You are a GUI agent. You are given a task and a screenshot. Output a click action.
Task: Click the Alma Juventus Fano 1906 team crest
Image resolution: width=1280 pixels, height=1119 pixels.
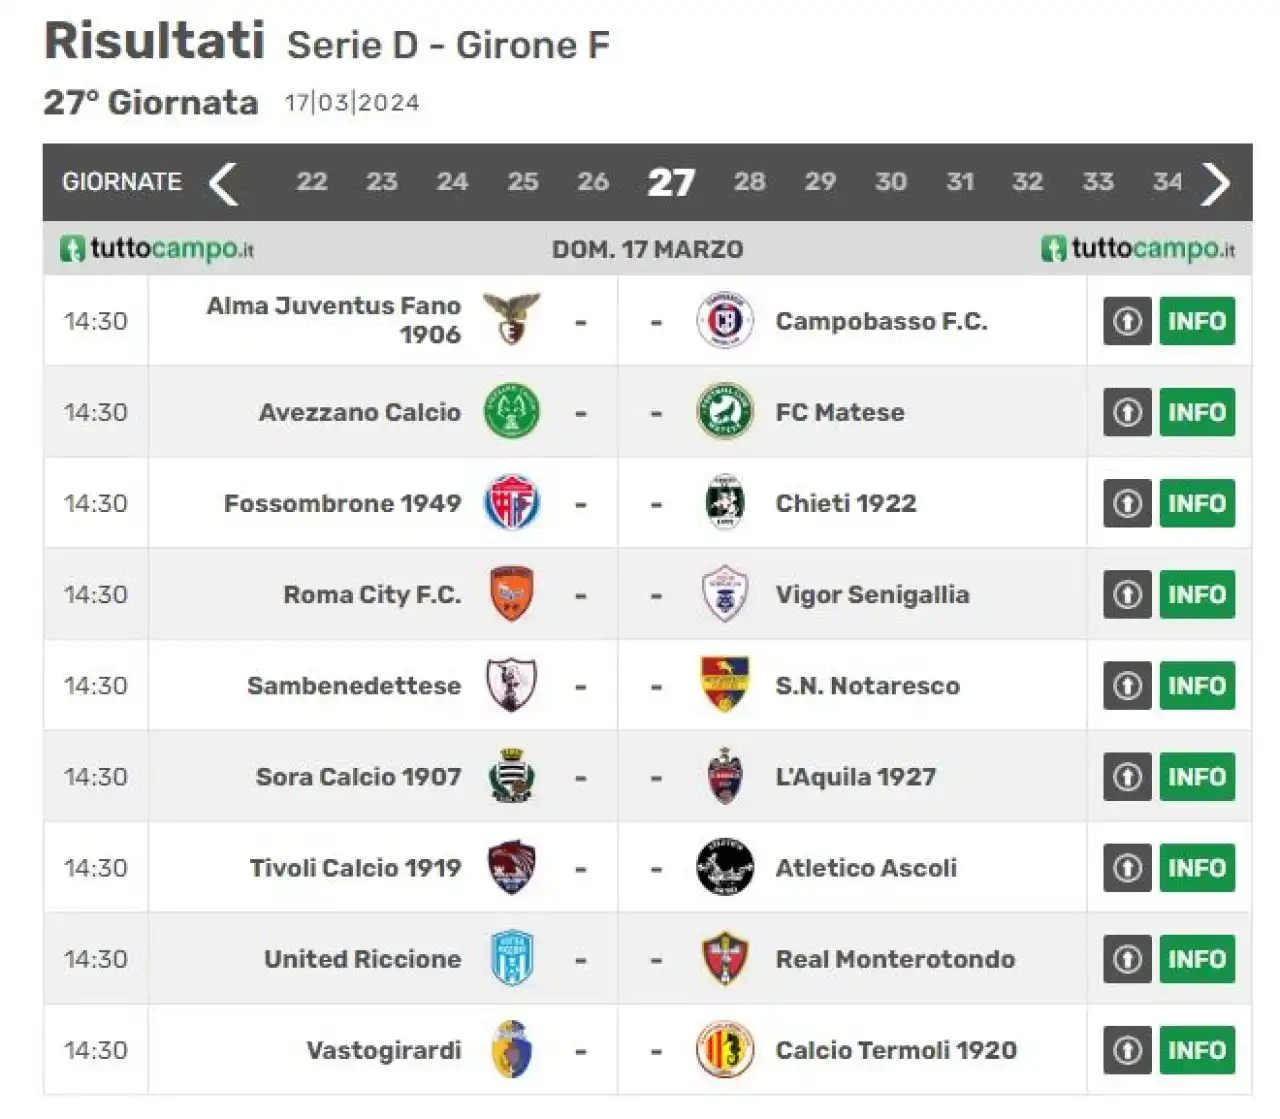[511, 320]
